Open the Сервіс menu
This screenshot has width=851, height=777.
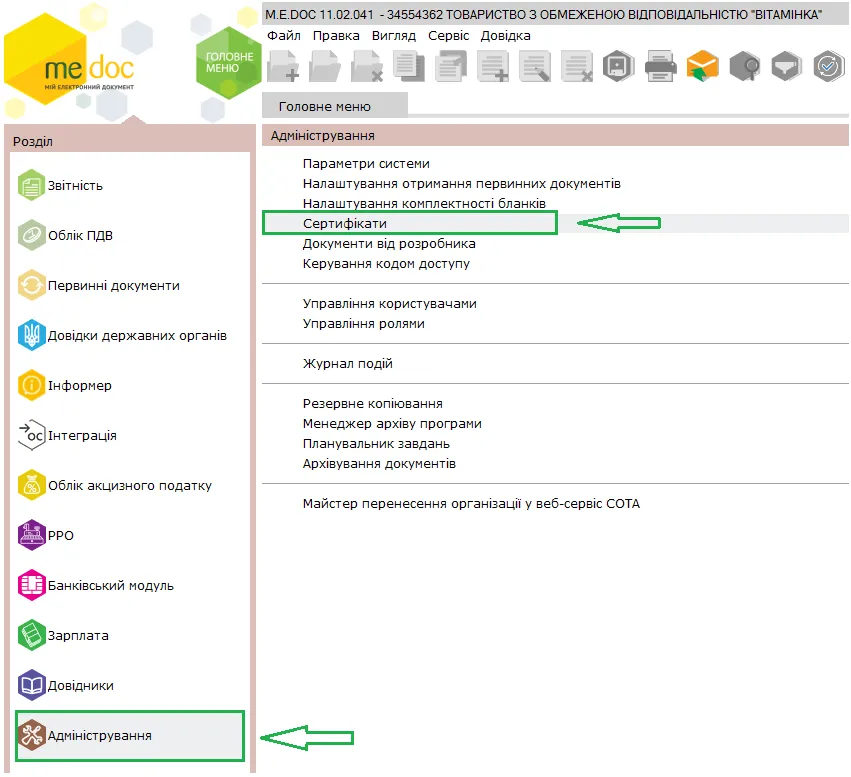coord(448,36)
